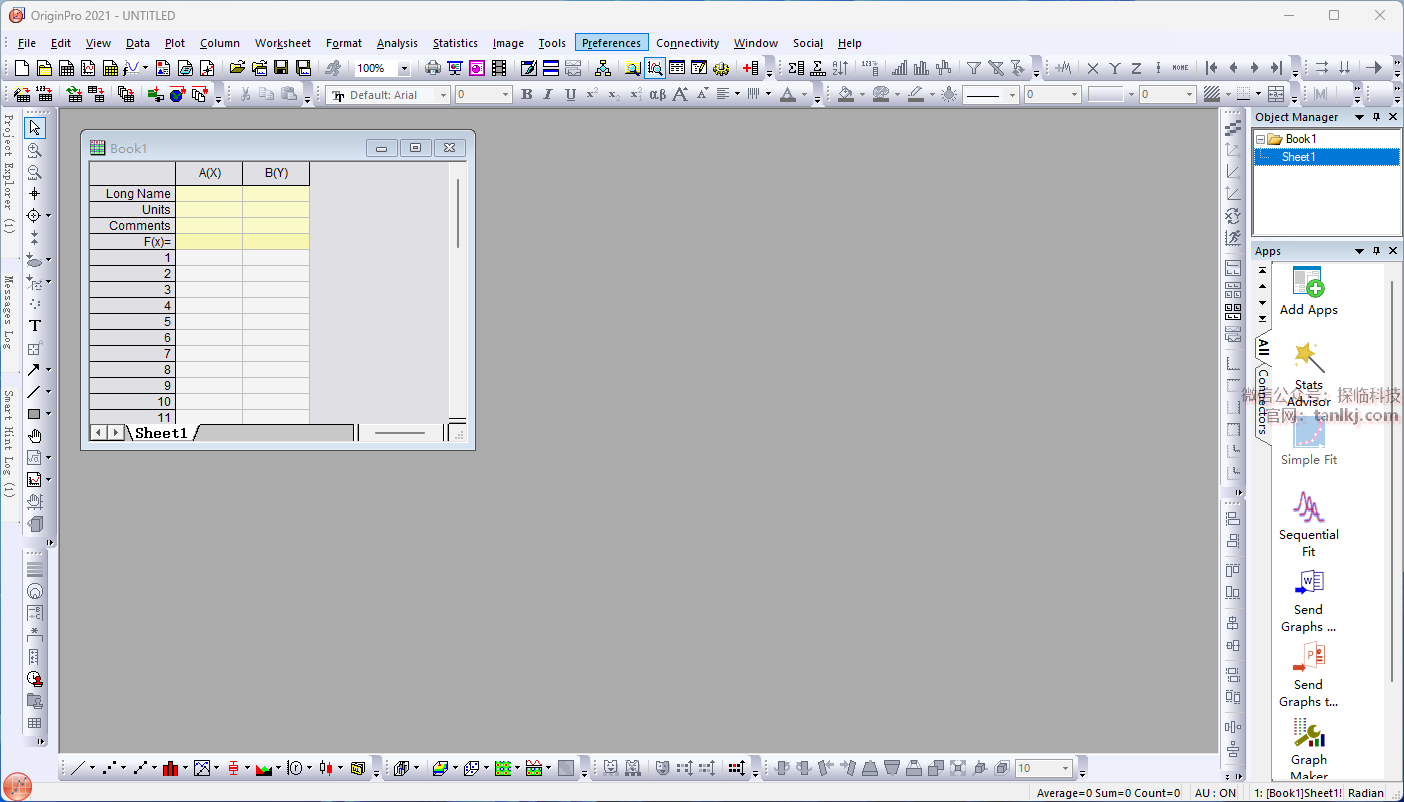Click the Sort icon in toolbar
This screenshot has width=1404, height=802.
click(x=840, y=68)
